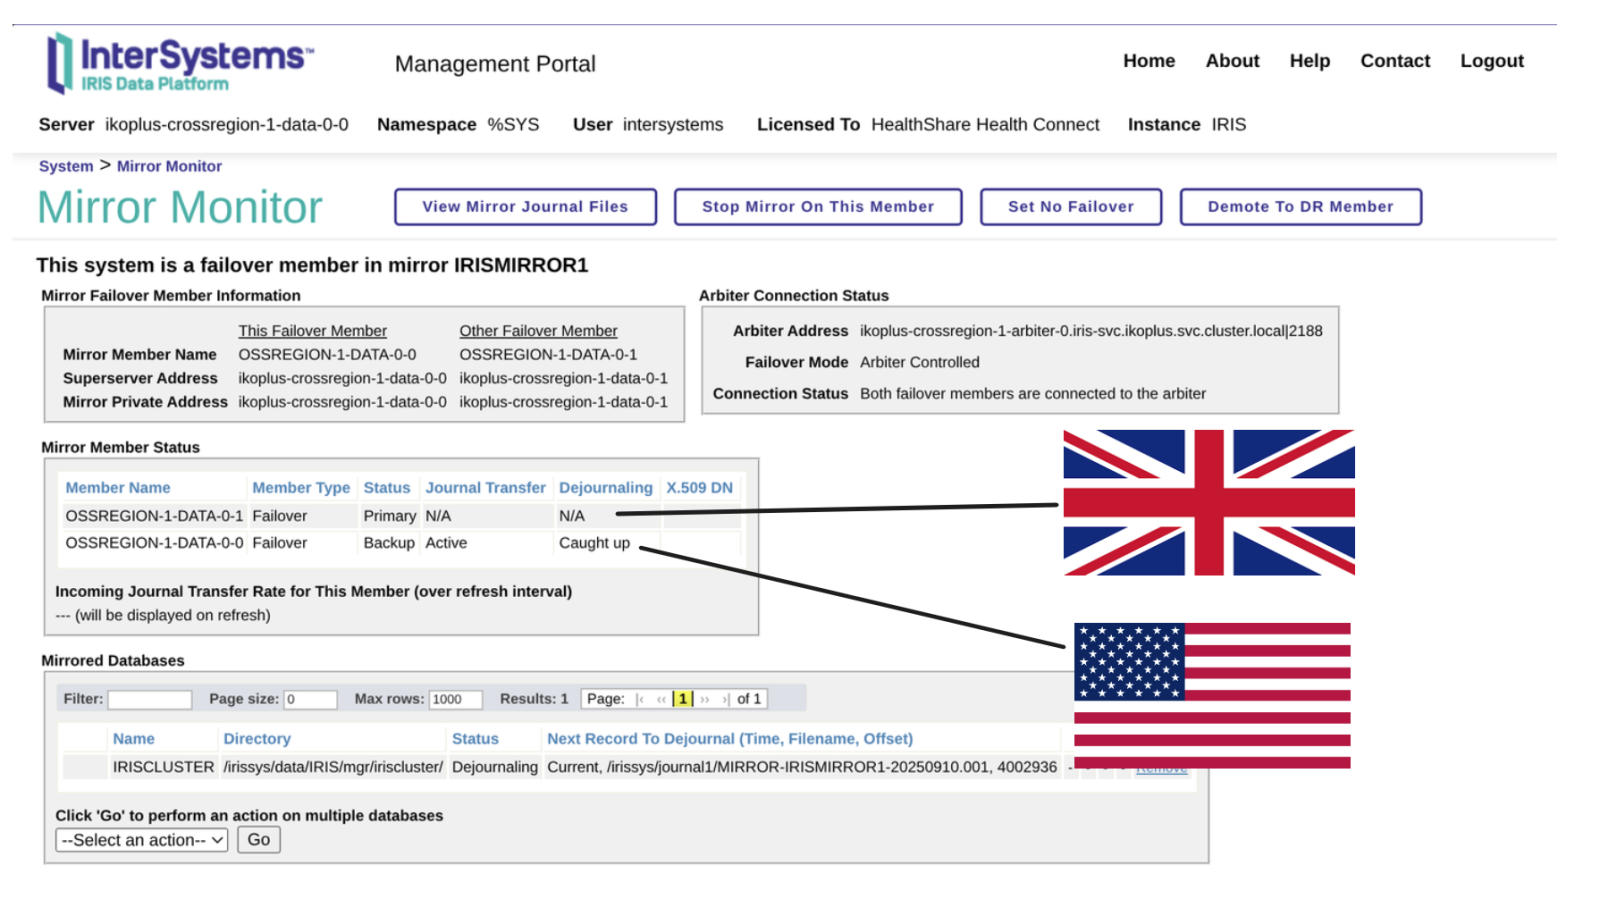
Task: Click the Backup status value
Action: click(389, 543)
